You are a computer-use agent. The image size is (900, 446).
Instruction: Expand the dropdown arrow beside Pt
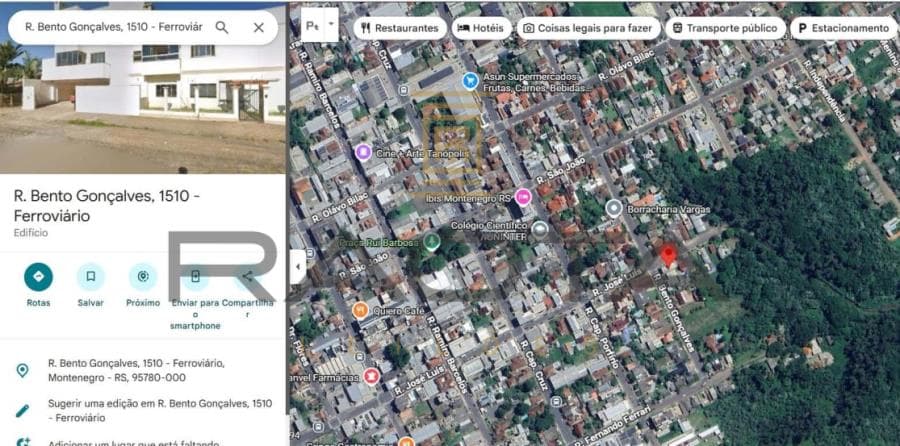pyautogui.click(x=331, y=25)
